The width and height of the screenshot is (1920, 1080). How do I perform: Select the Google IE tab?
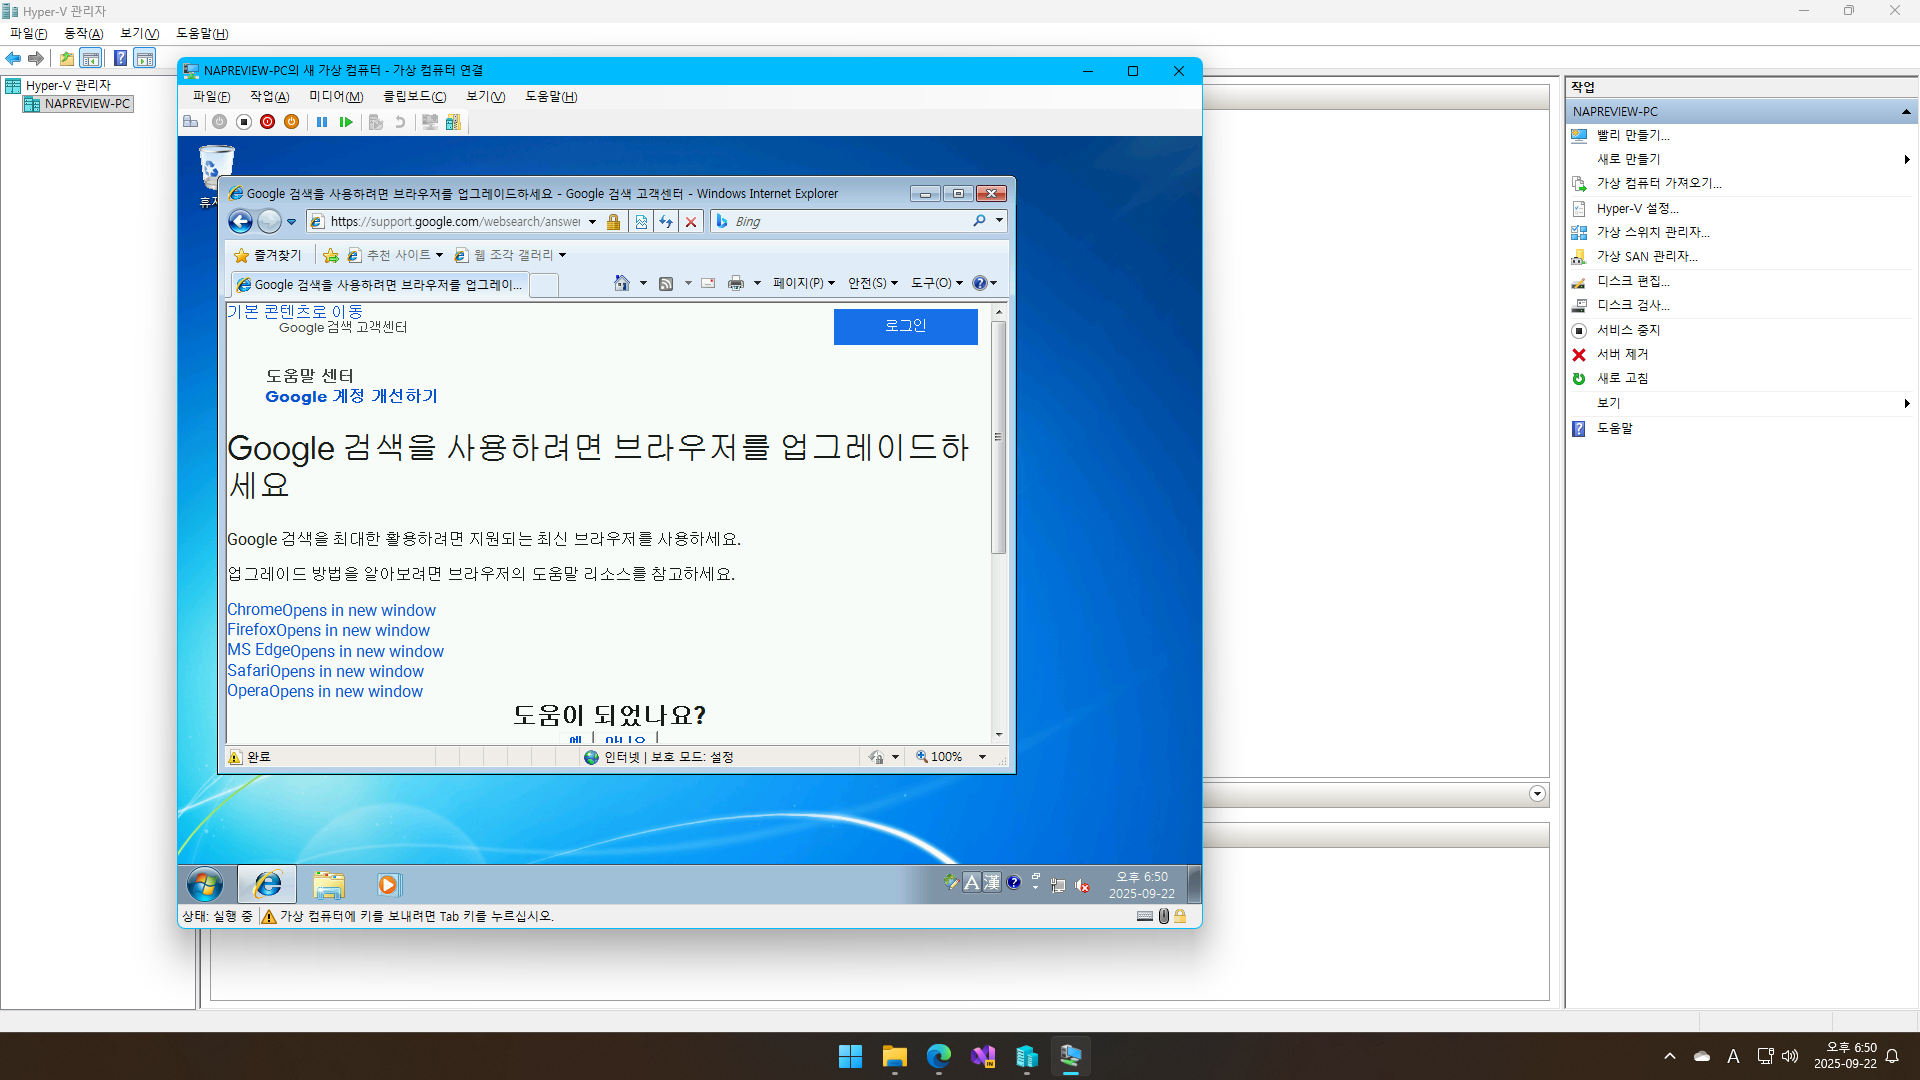pyautogui.click(x=380, y=285)
